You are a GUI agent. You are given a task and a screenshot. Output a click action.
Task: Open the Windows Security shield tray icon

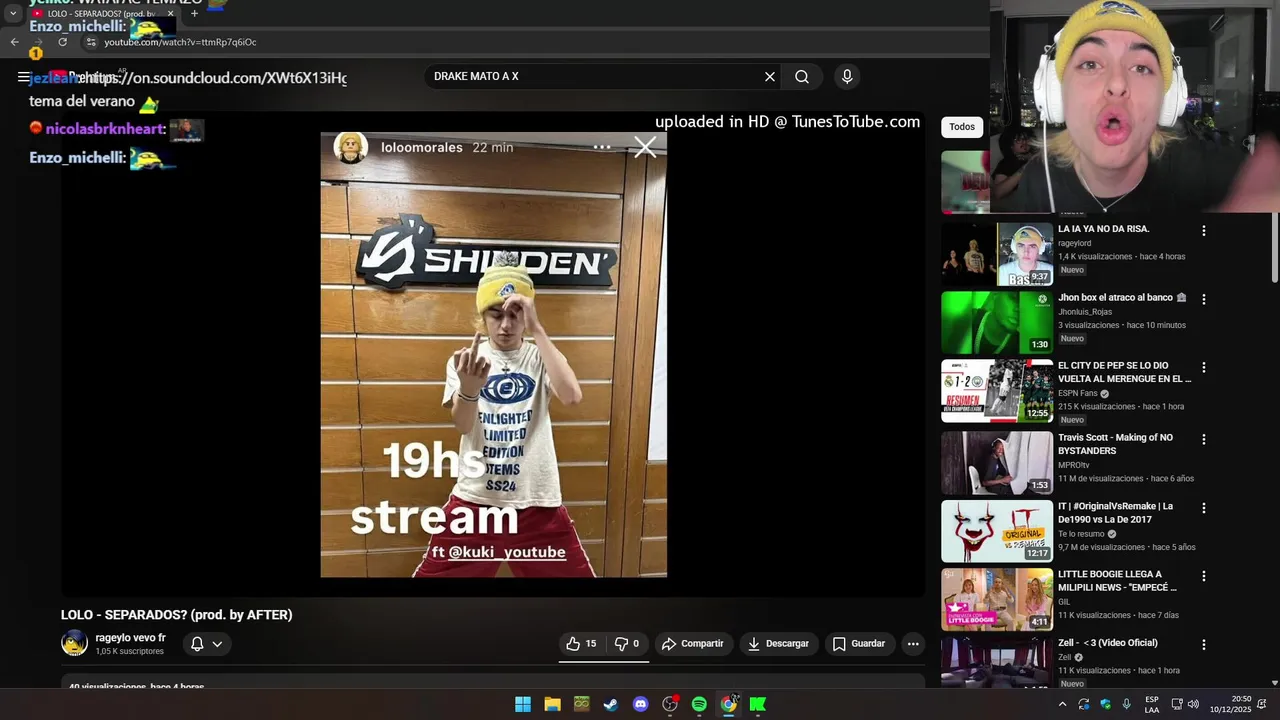coord(1105,704)
